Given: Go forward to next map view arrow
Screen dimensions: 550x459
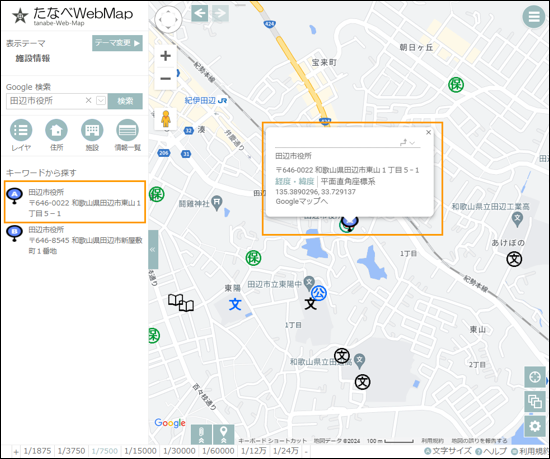Looking at the screenshot, I should pos(220,13).
